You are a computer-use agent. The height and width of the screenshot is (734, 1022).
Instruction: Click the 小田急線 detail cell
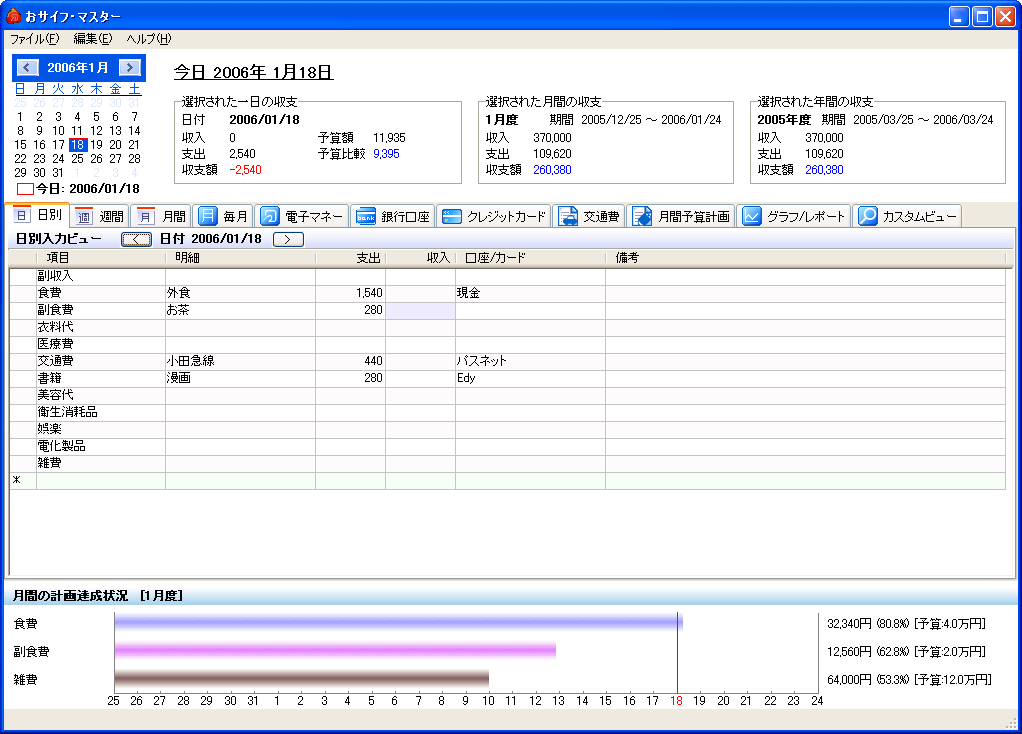[x=241, y=361]
